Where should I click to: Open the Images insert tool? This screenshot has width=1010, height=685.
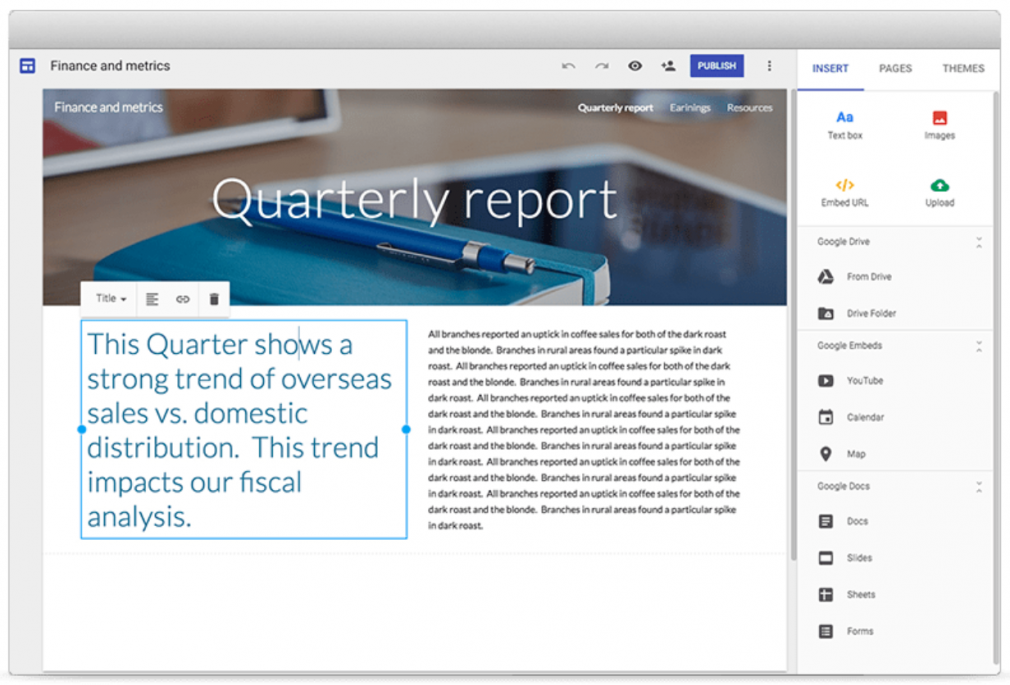pos(938,122)
